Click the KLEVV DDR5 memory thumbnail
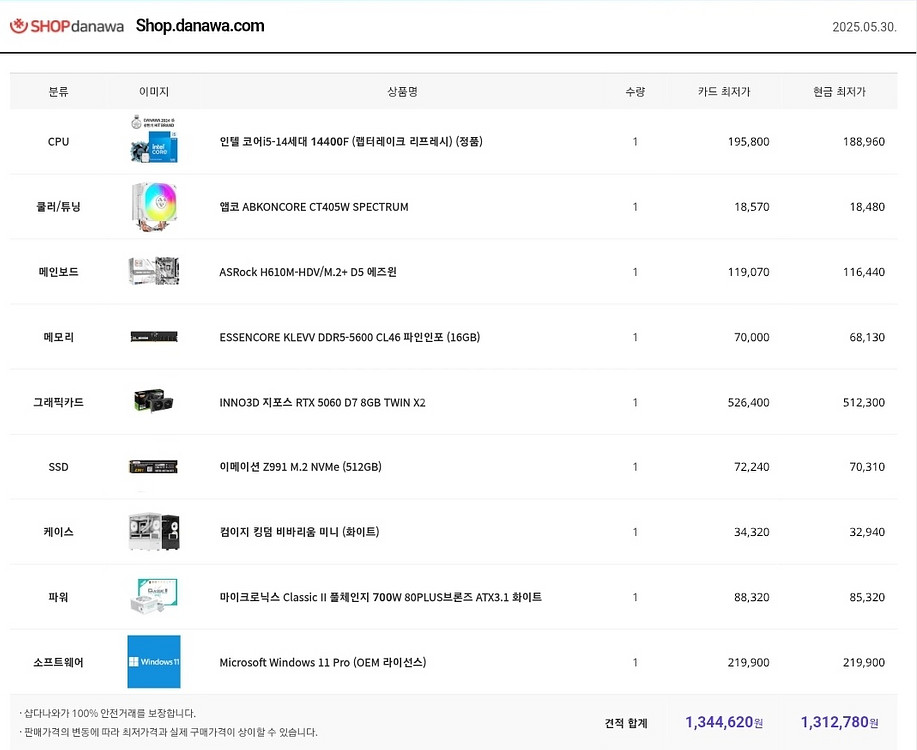The width and height of the screenshot is (917, 750). 154,337
